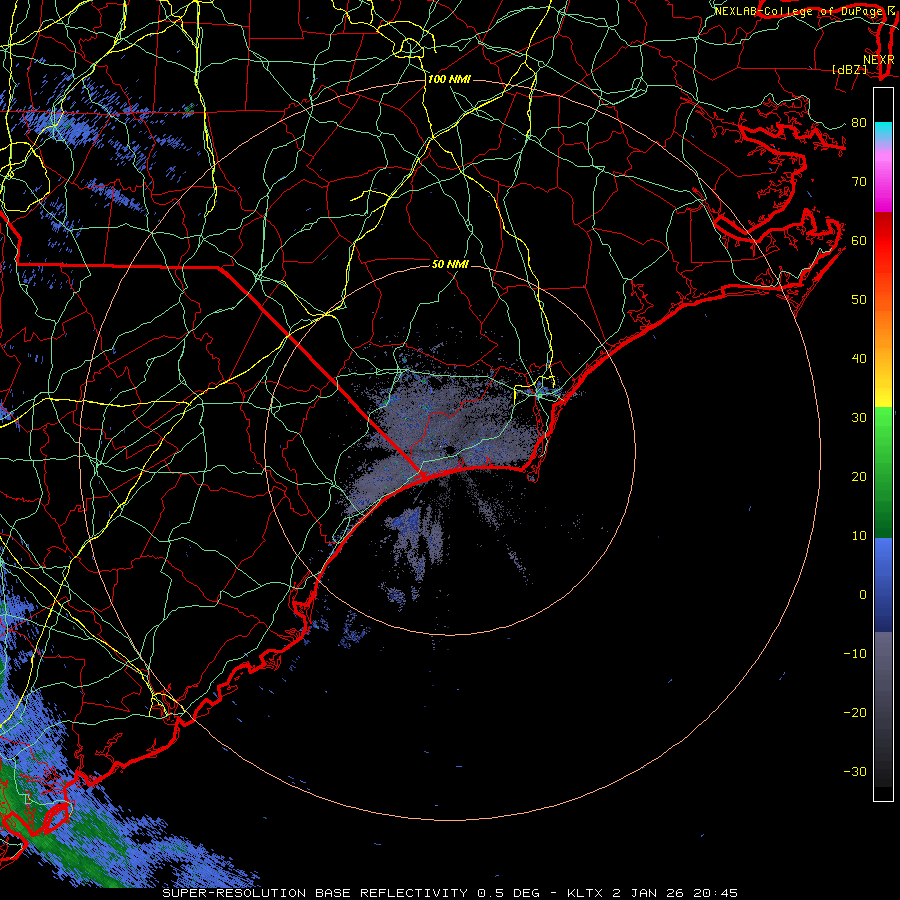Screen dimensions: 900x900
Task: Click the 60 value on the dBZ scale
Action: (x=859, y=240)
